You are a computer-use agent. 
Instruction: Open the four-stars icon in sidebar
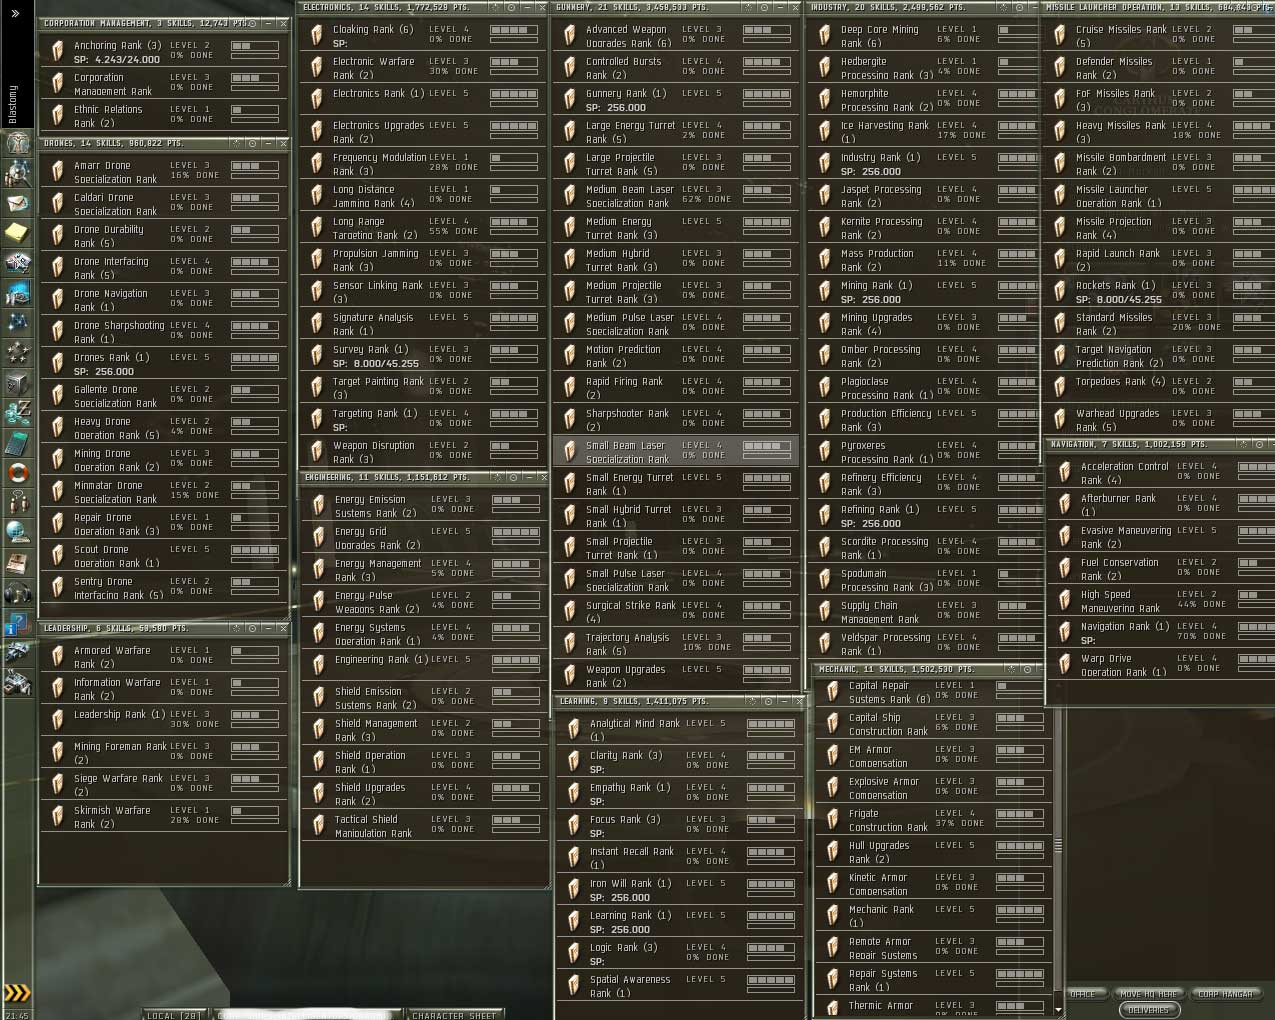tap(17, 353)
